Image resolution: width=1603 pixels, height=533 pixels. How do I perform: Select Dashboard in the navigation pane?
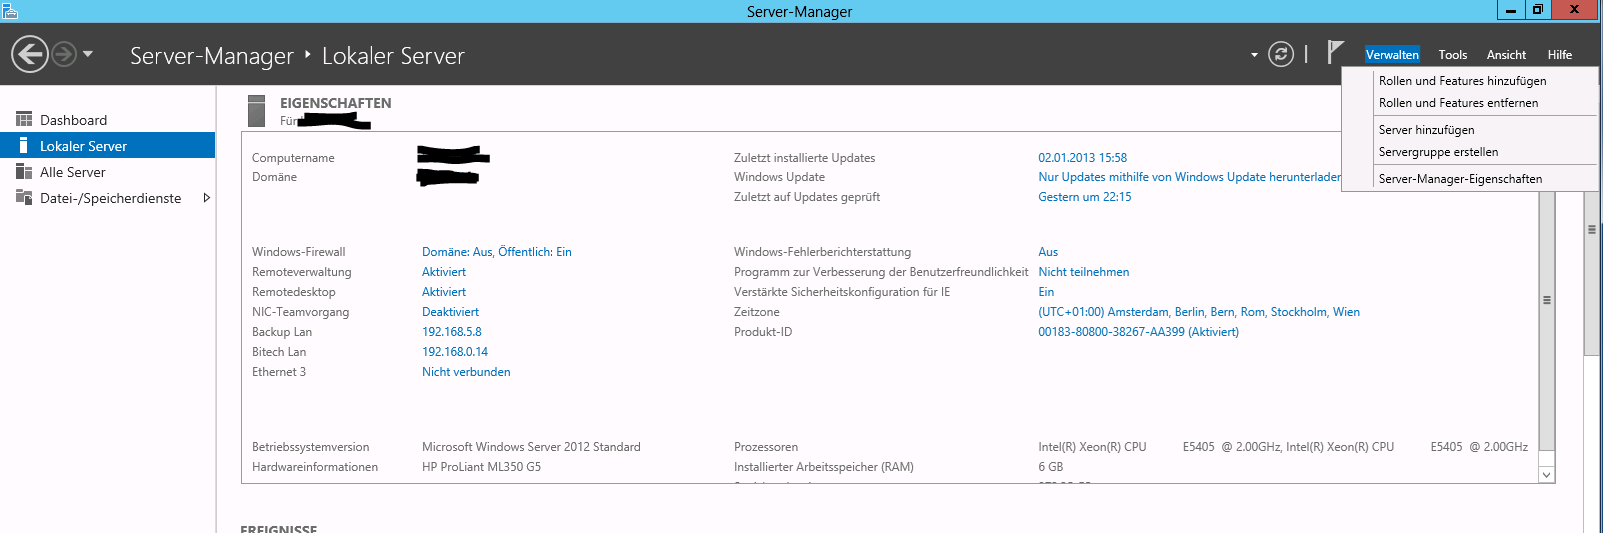(108, 120)
